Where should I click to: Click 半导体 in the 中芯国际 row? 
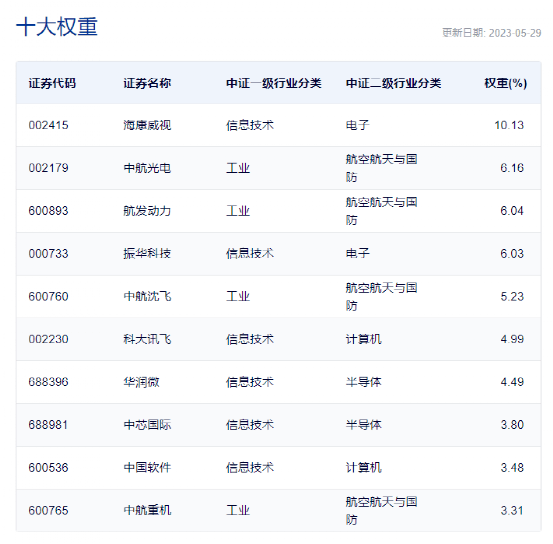coord(363,425)
